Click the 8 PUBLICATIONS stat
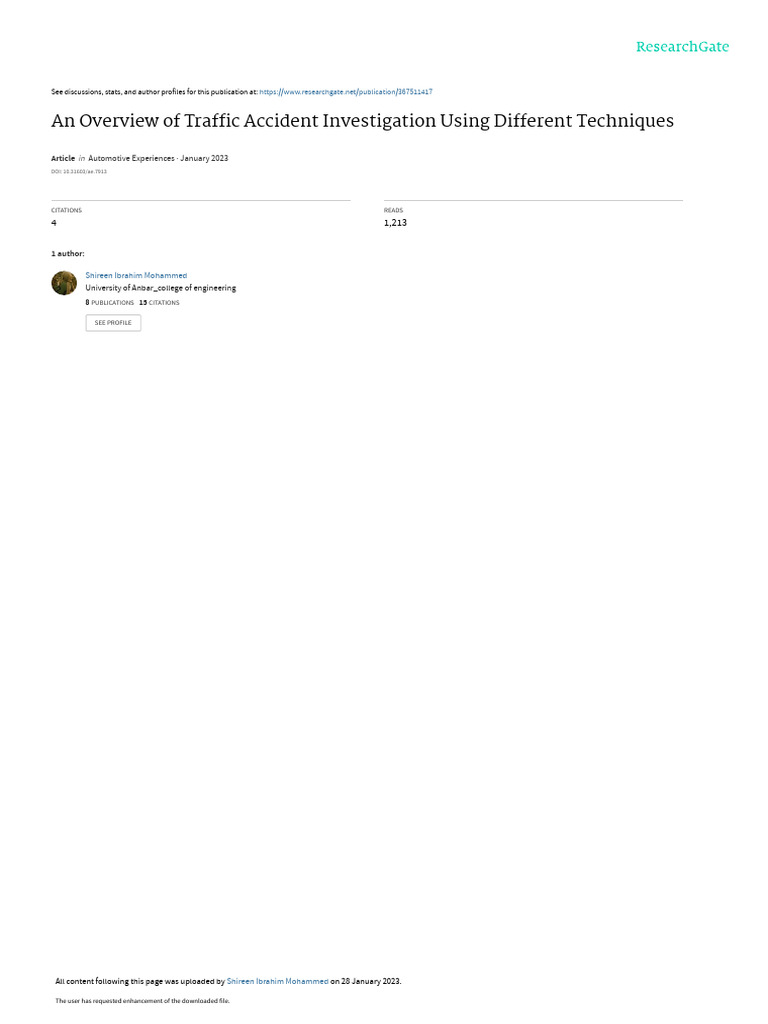Viewport: 768px width, 1024px height. click(110, 303)
